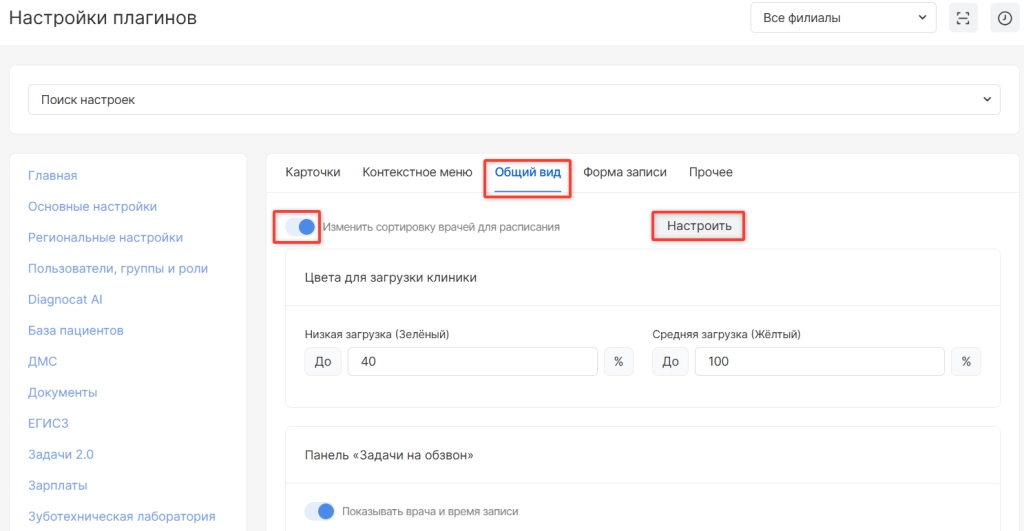Screen dimensions: 1024x531
Task: Click the Средняя загрузка (Жёлтый) label
Action: tap(726, 334)
